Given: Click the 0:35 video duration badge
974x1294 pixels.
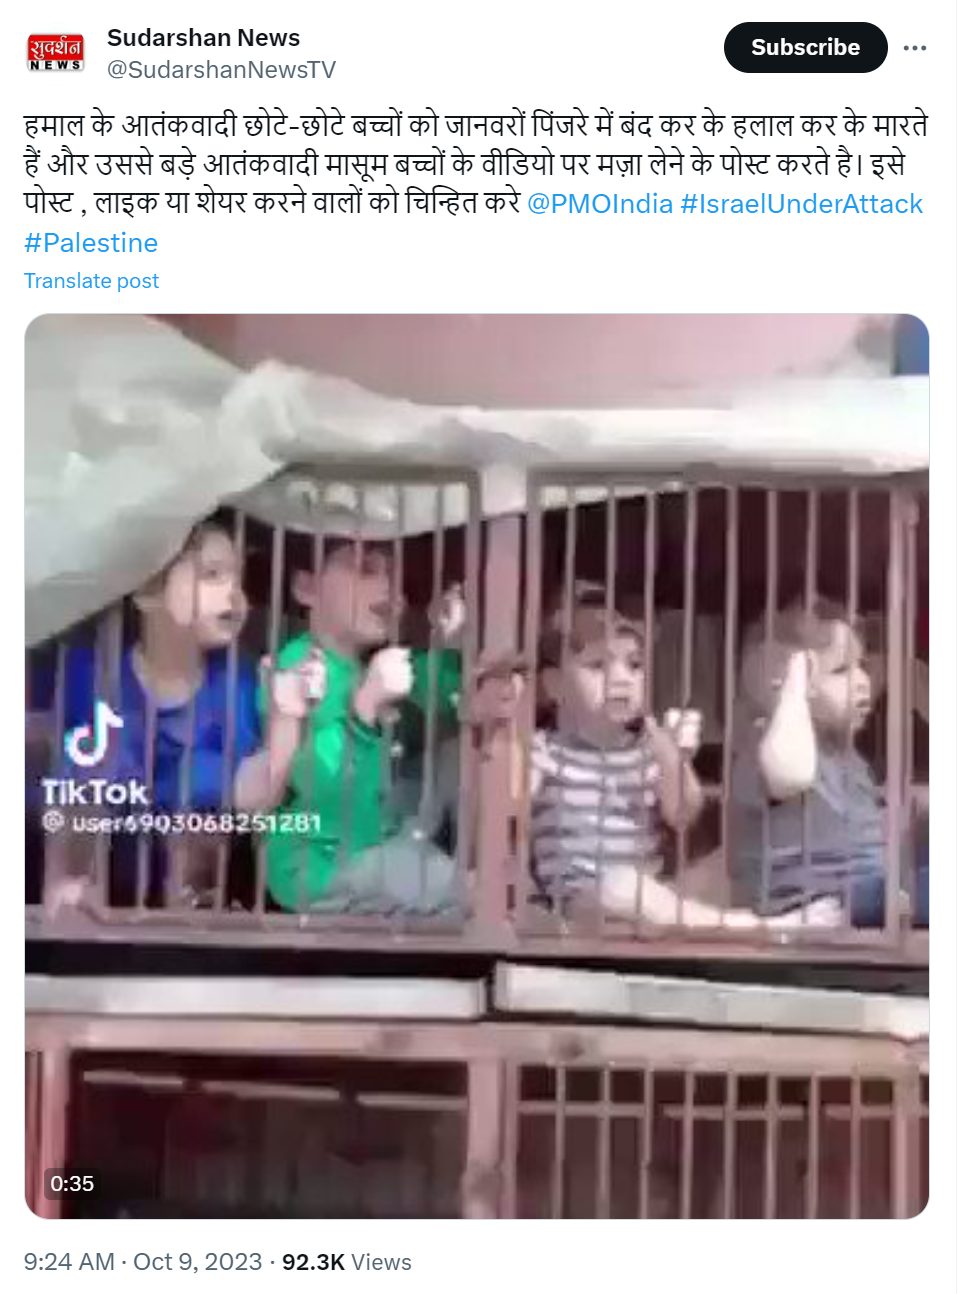Looking at the screenshot, I should [72, 1184].
